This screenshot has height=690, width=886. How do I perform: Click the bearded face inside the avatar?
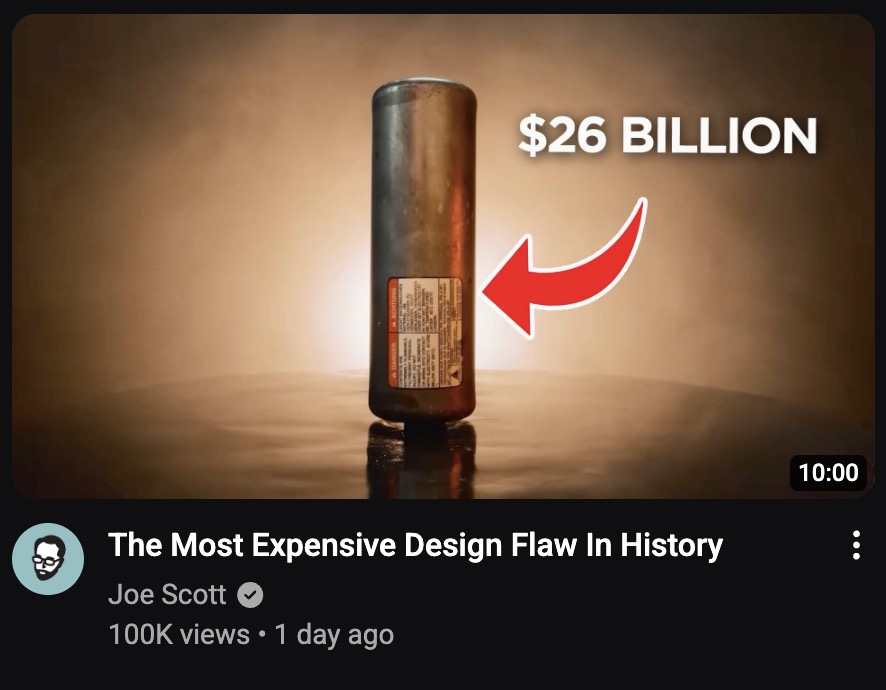(x=49, y=558)
